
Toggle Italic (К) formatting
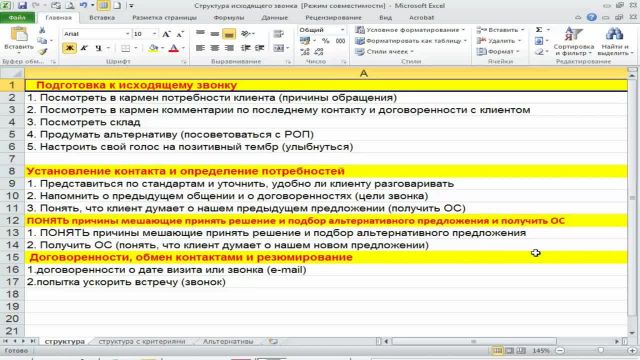tap(84, 48)
